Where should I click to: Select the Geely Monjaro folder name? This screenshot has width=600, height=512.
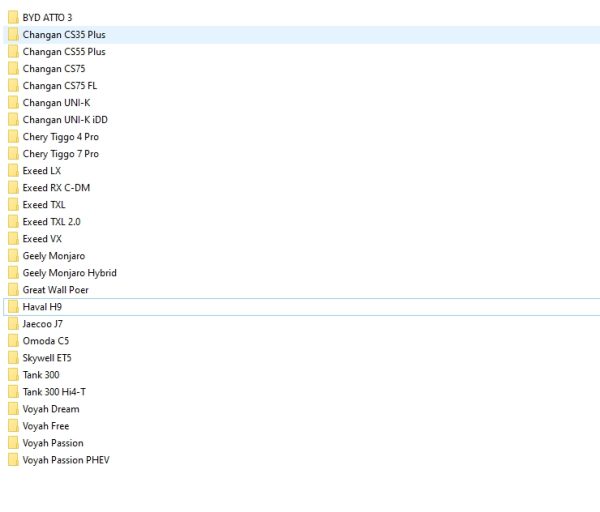54,256
